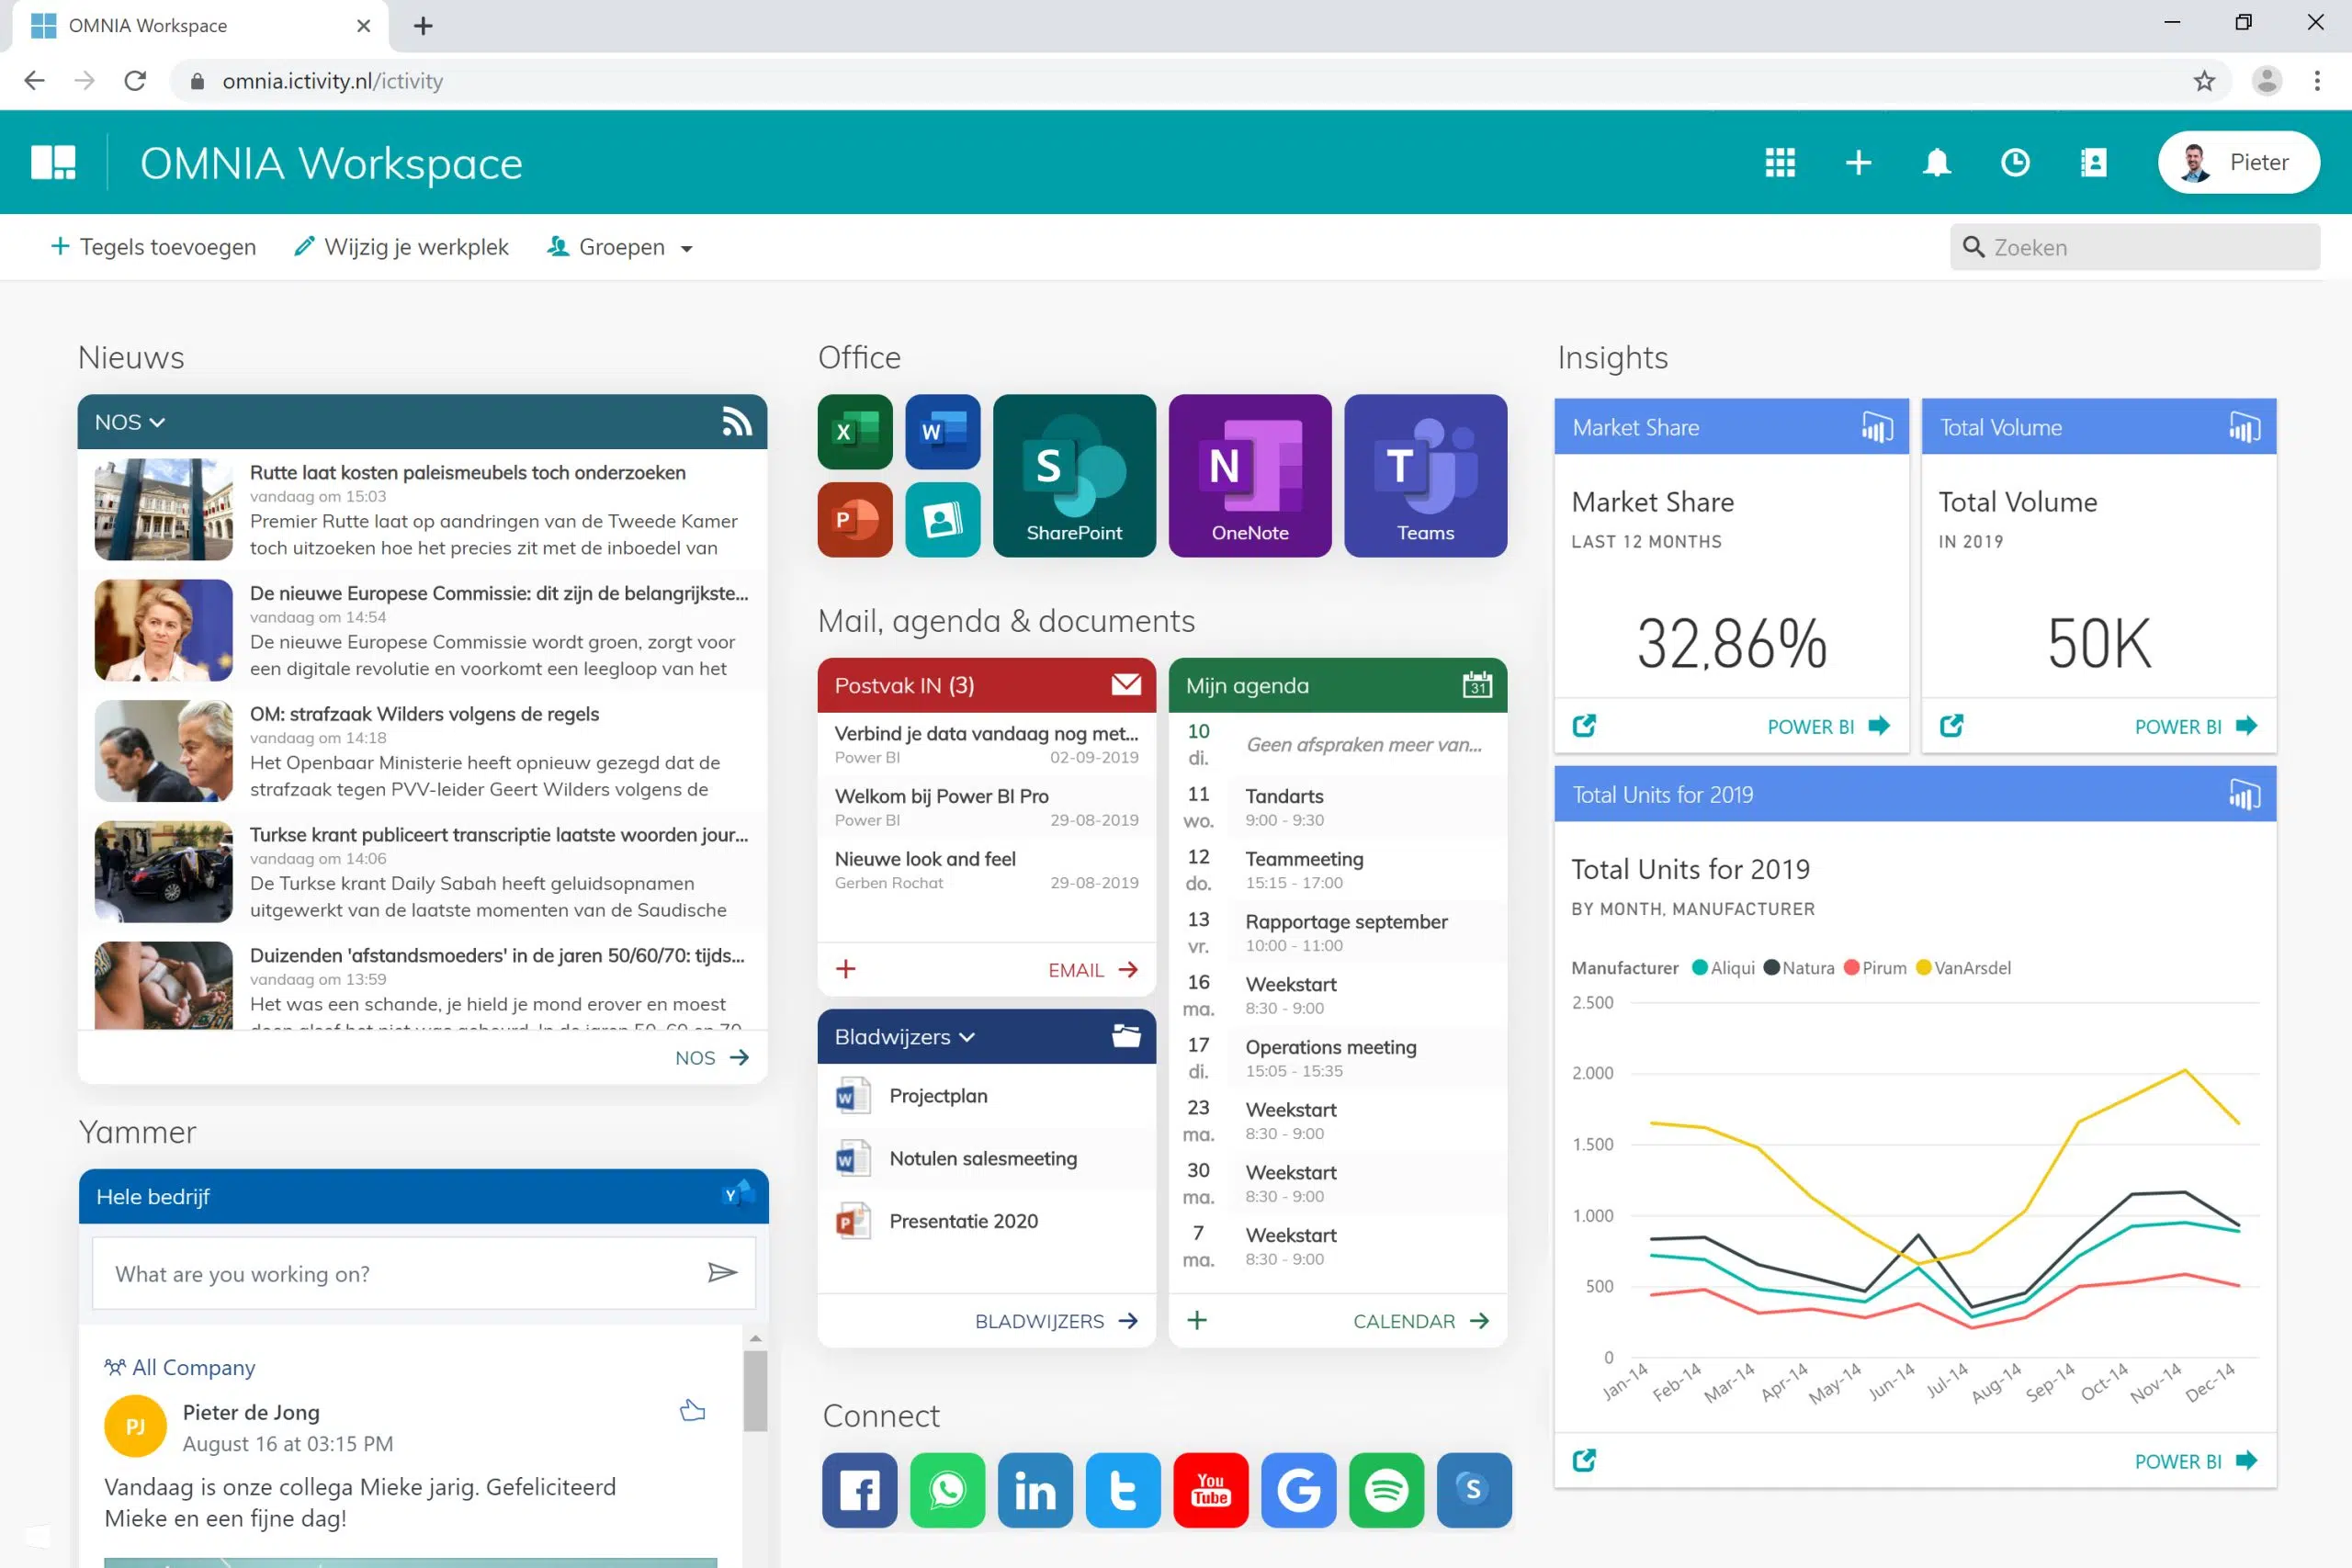Open the Projectplan Word bookmark
The height and width of the screenshot is (1568, 2352).
[x=937, y=1096]
